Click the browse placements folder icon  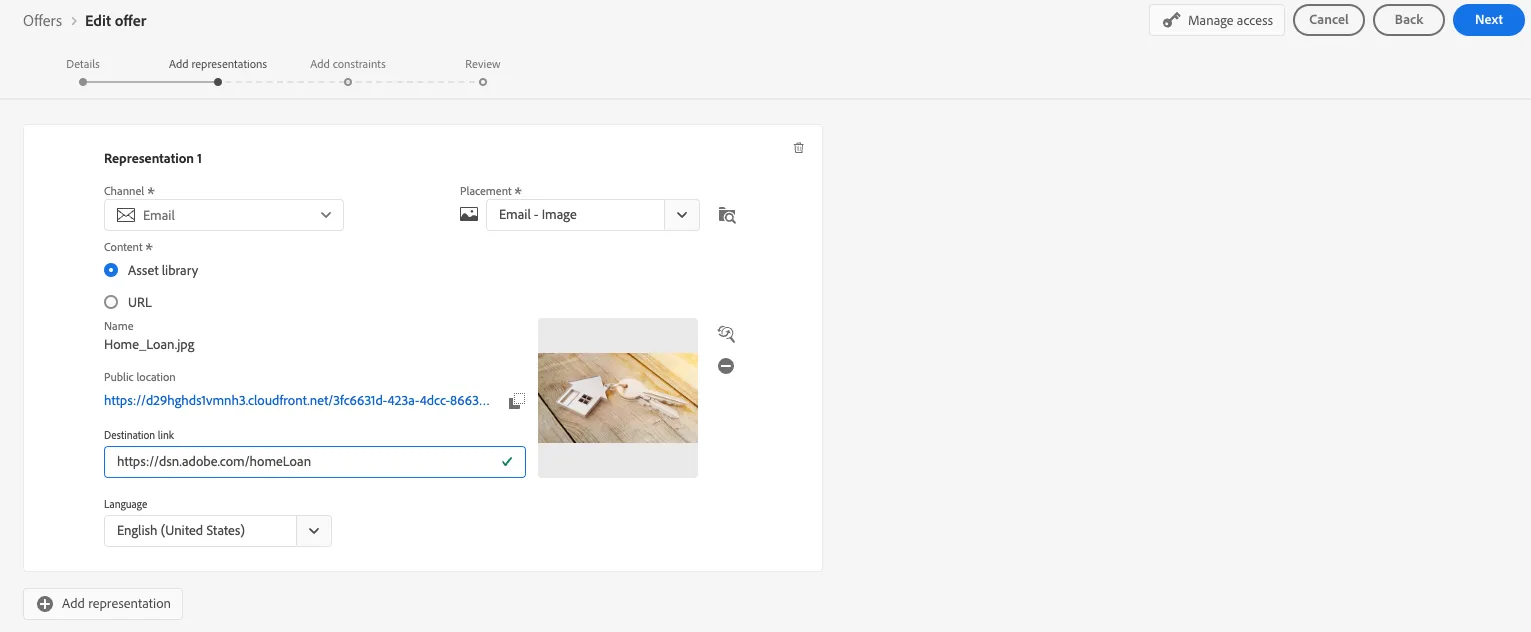pos(727,215)
